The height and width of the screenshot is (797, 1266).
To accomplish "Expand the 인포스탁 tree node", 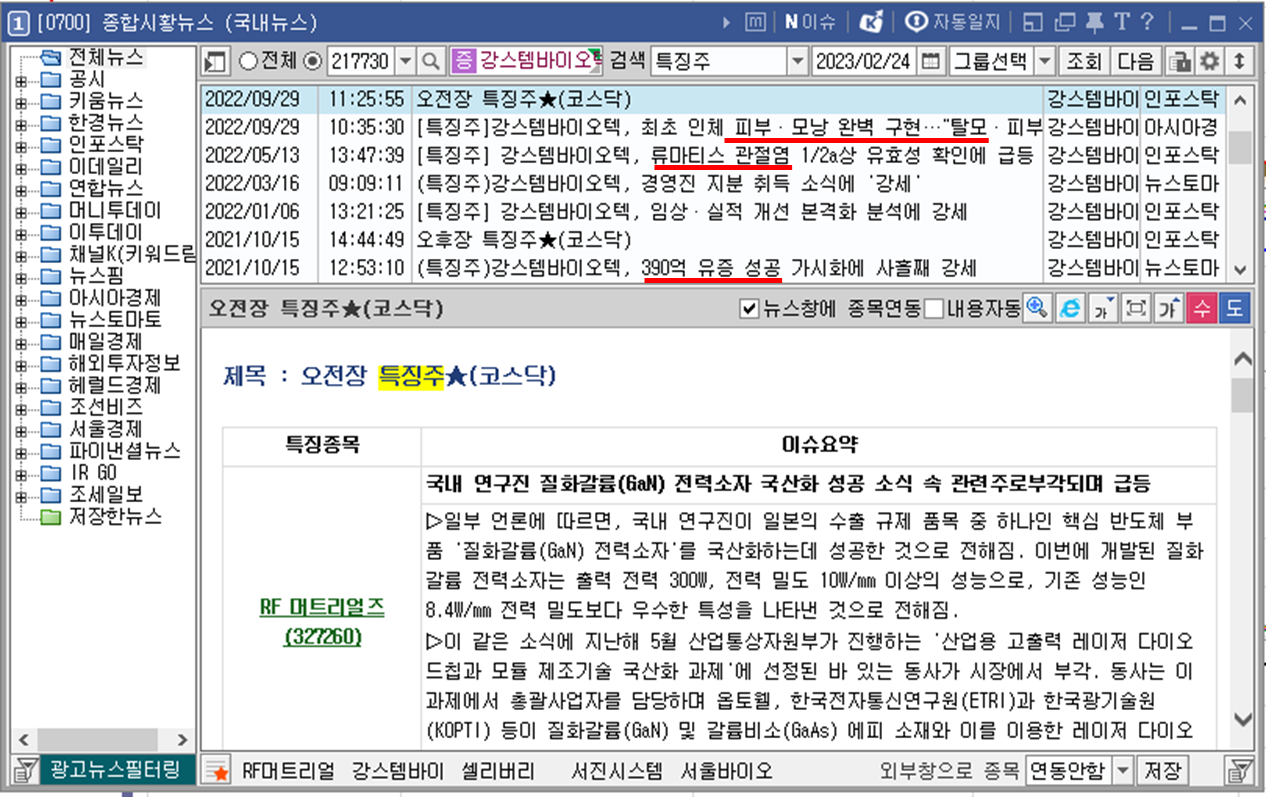I will coord(20,145).
